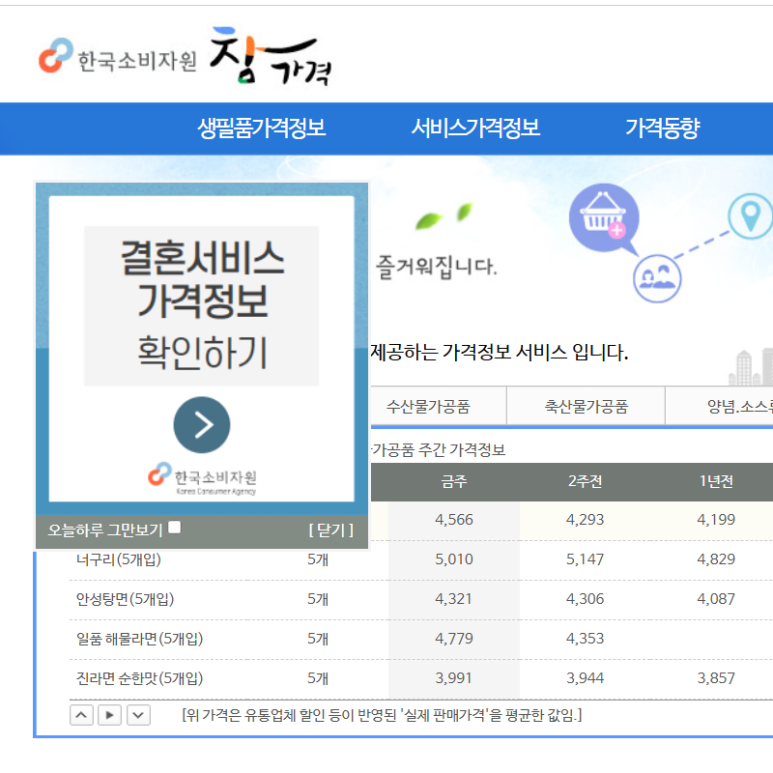This screenshot has width=773, height=773.
Task: Click the 진라면 순한맛(5개입) product name
Action: click(x=140, y=678)
